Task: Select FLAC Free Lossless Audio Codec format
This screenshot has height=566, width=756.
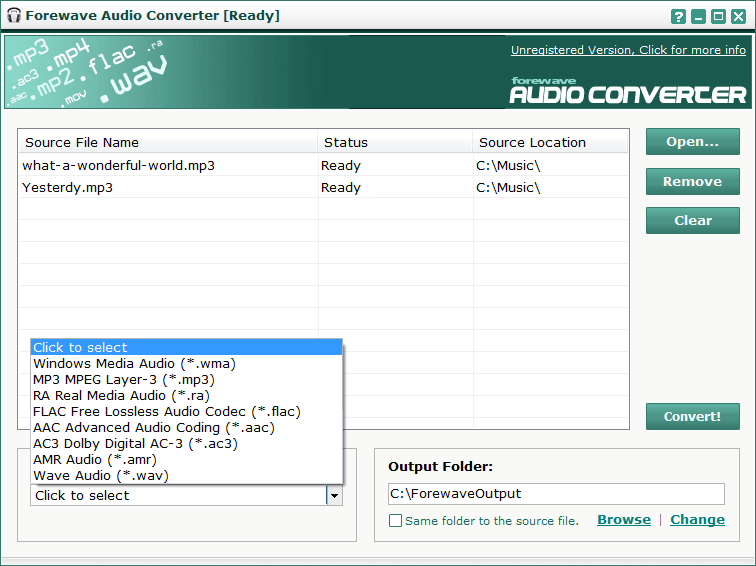Action: coord(186,411)
